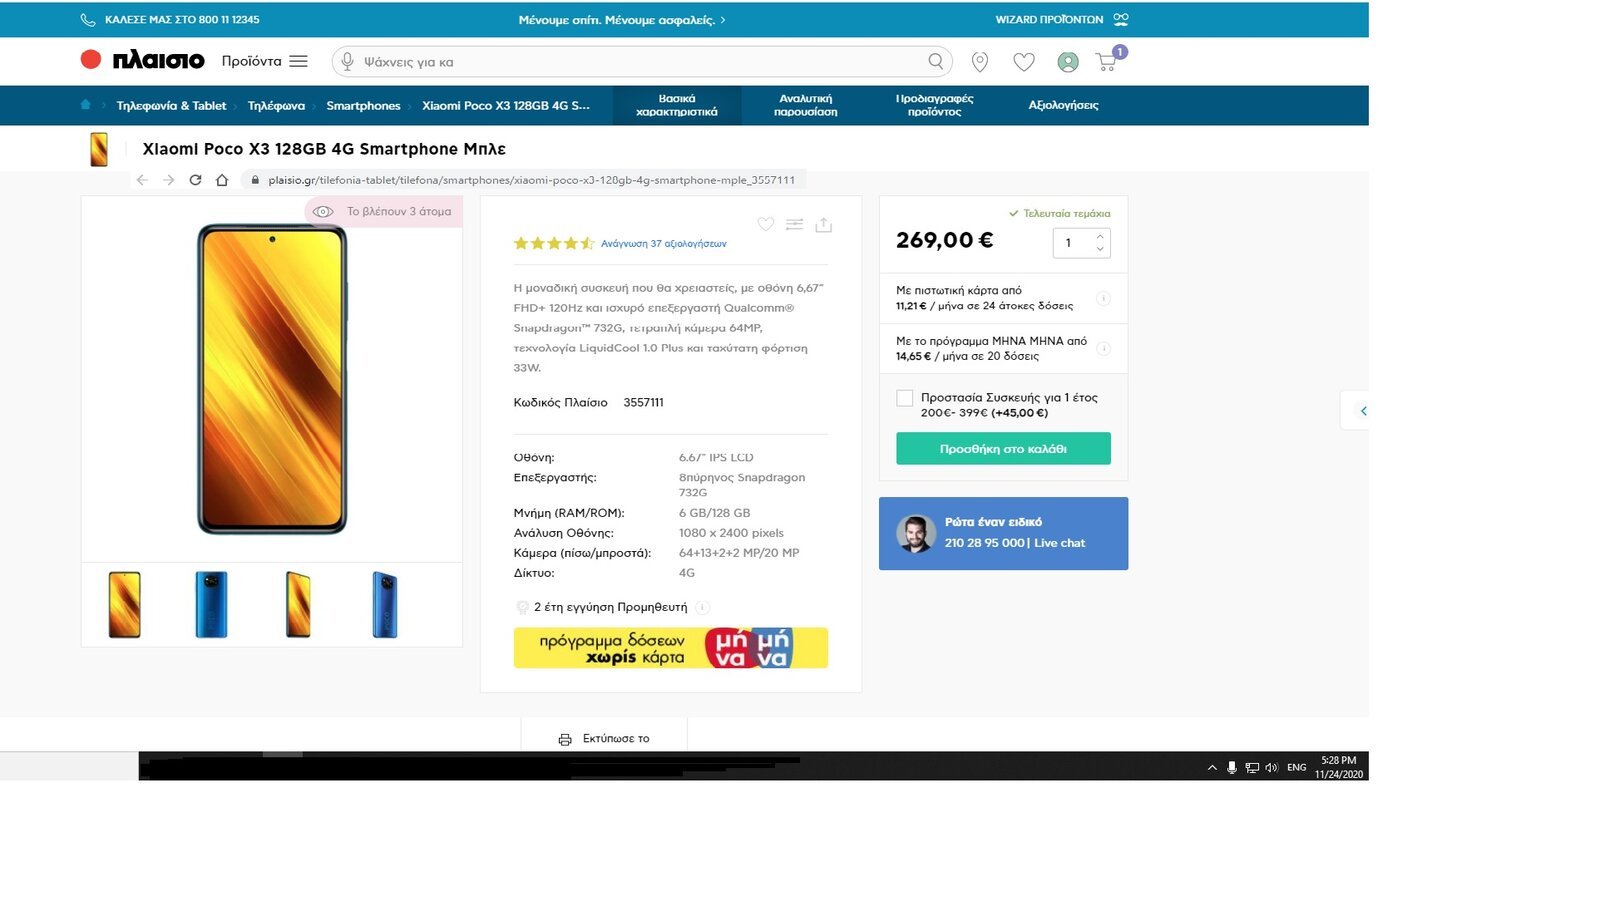Show ΜΗΝΑ ΜΗΝΑ program info icon
This screenshot has height=901, width=1600.
[1103, 348]
